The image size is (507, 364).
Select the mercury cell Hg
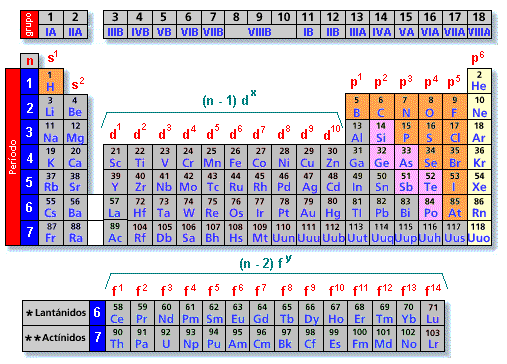point(333,207)
